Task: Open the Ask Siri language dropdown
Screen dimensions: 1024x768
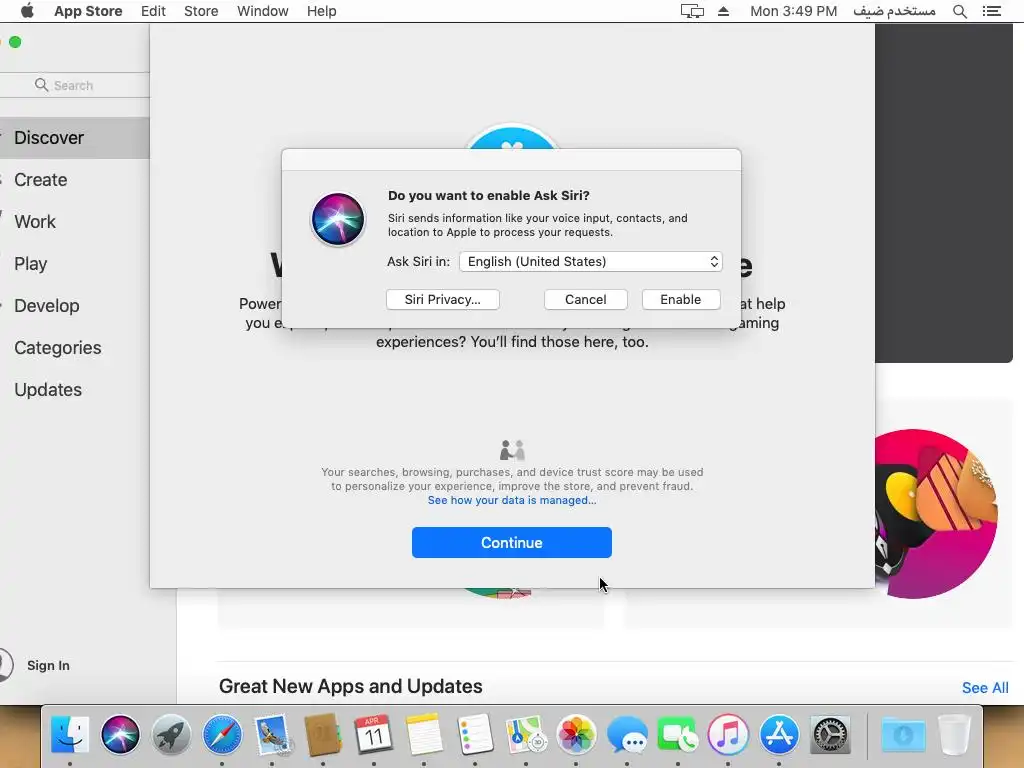Action: (x=590, y=261)
